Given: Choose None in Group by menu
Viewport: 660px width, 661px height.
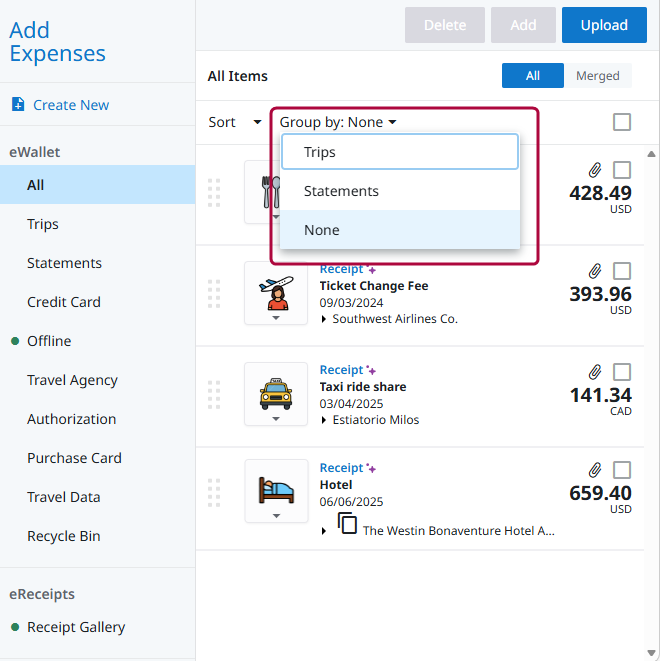Looking at the screenshot, I should [x=400, y=230].
